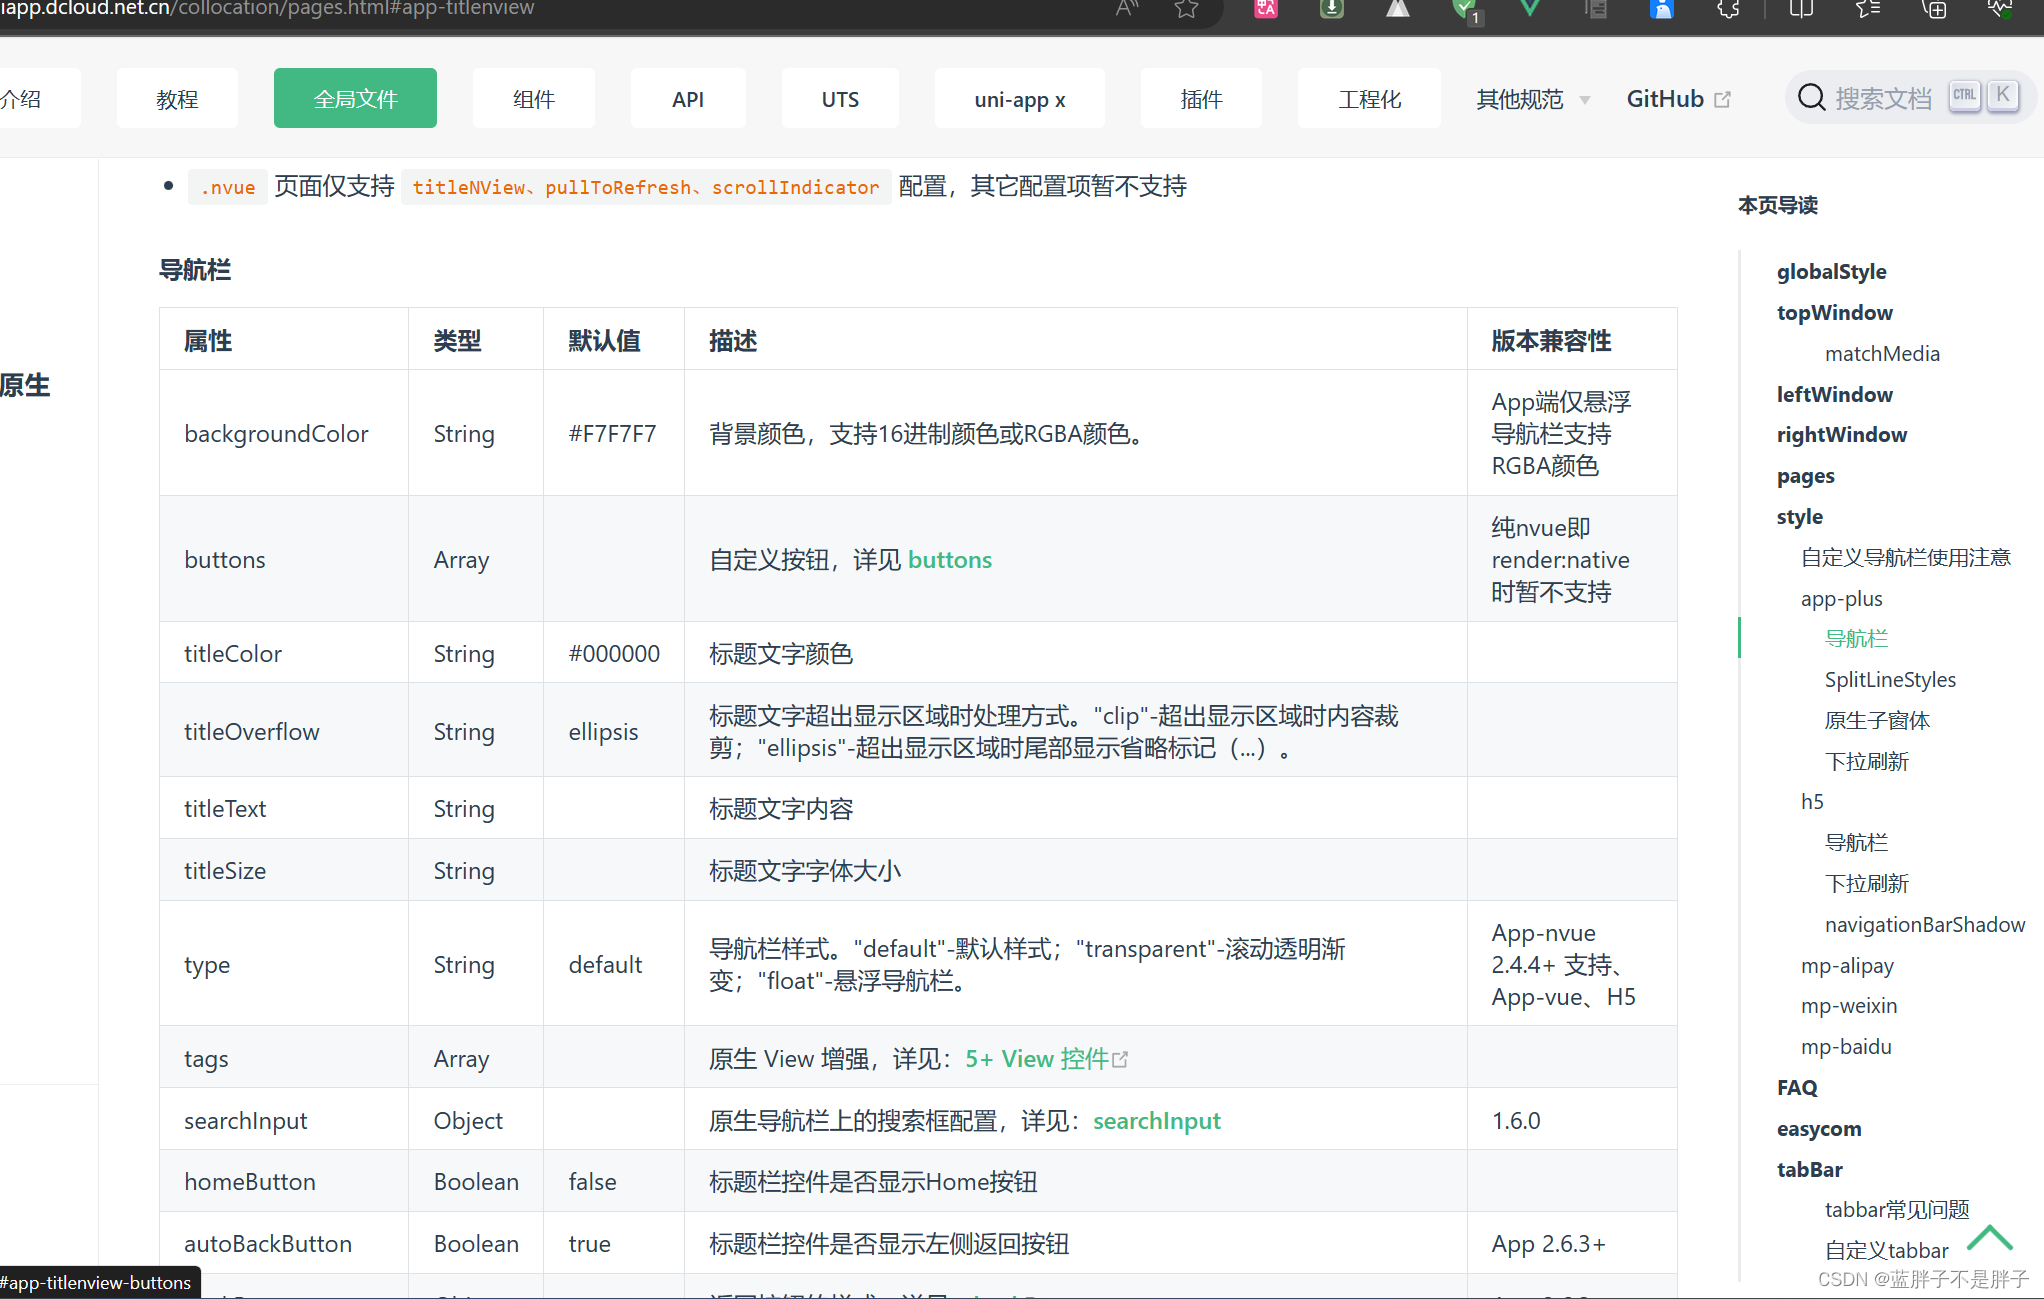Image resolution: width=2044 pixels, height=1299 pixels.
Task: Click the green shield extension with badge
Action: (1466, 9)
